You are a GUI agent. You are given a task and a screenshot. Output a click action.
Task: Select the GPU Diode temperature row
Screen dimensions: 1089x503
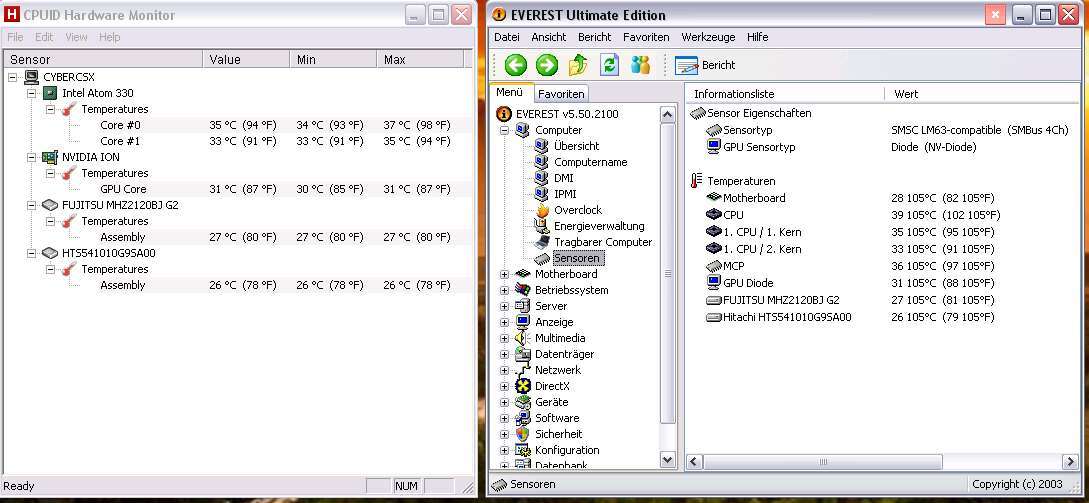[x=850, y=283]
